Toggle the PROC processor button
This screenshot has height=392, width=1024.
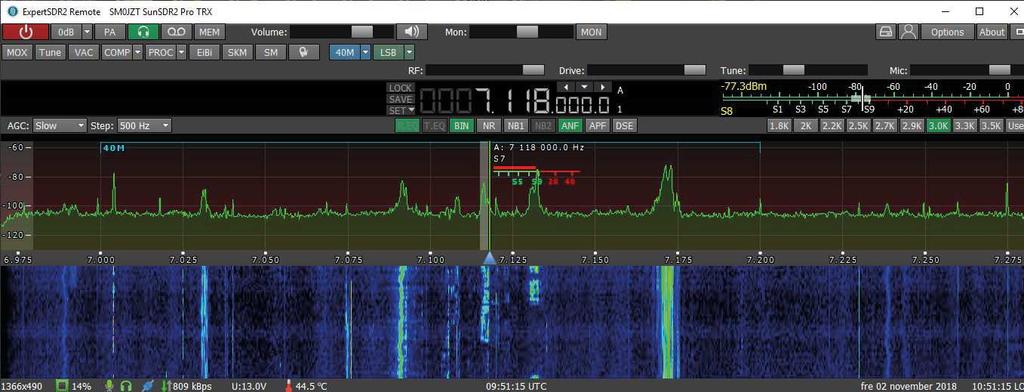pos(160,52)
